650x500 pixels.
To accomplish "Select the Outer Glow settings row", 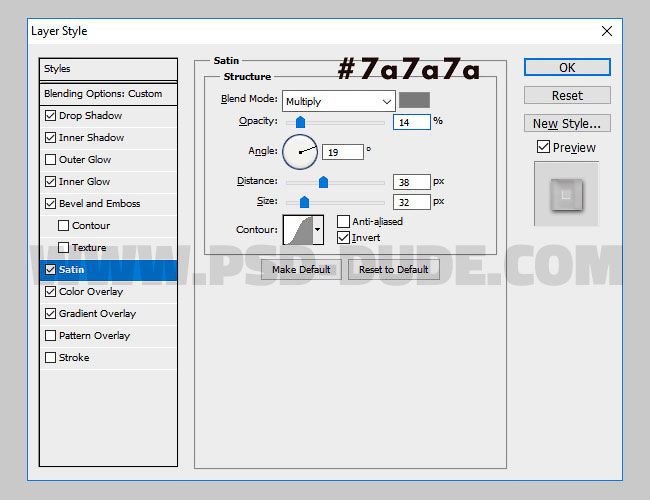I will tap(108, 160).
